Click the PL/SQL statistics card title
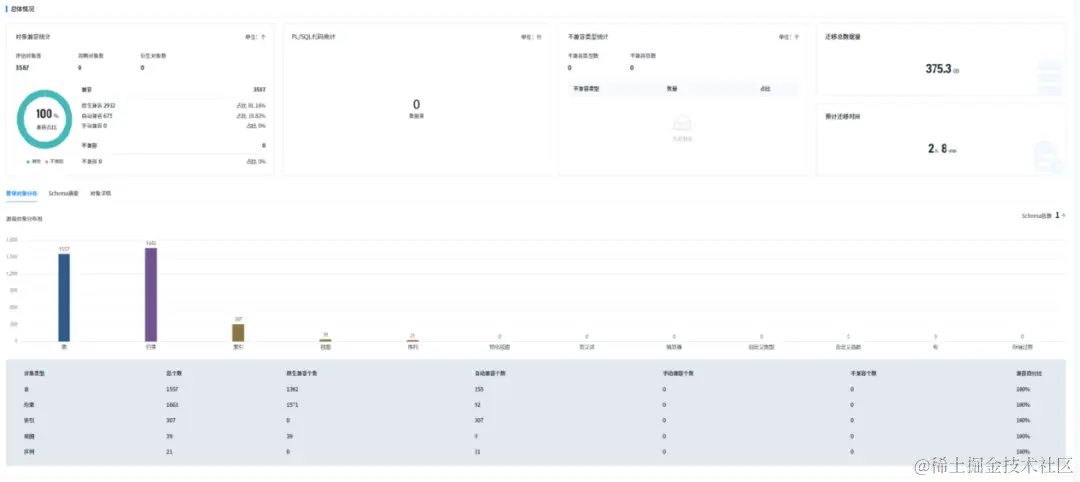Viewport: 1080px width, 482px height. coord(313,37)
